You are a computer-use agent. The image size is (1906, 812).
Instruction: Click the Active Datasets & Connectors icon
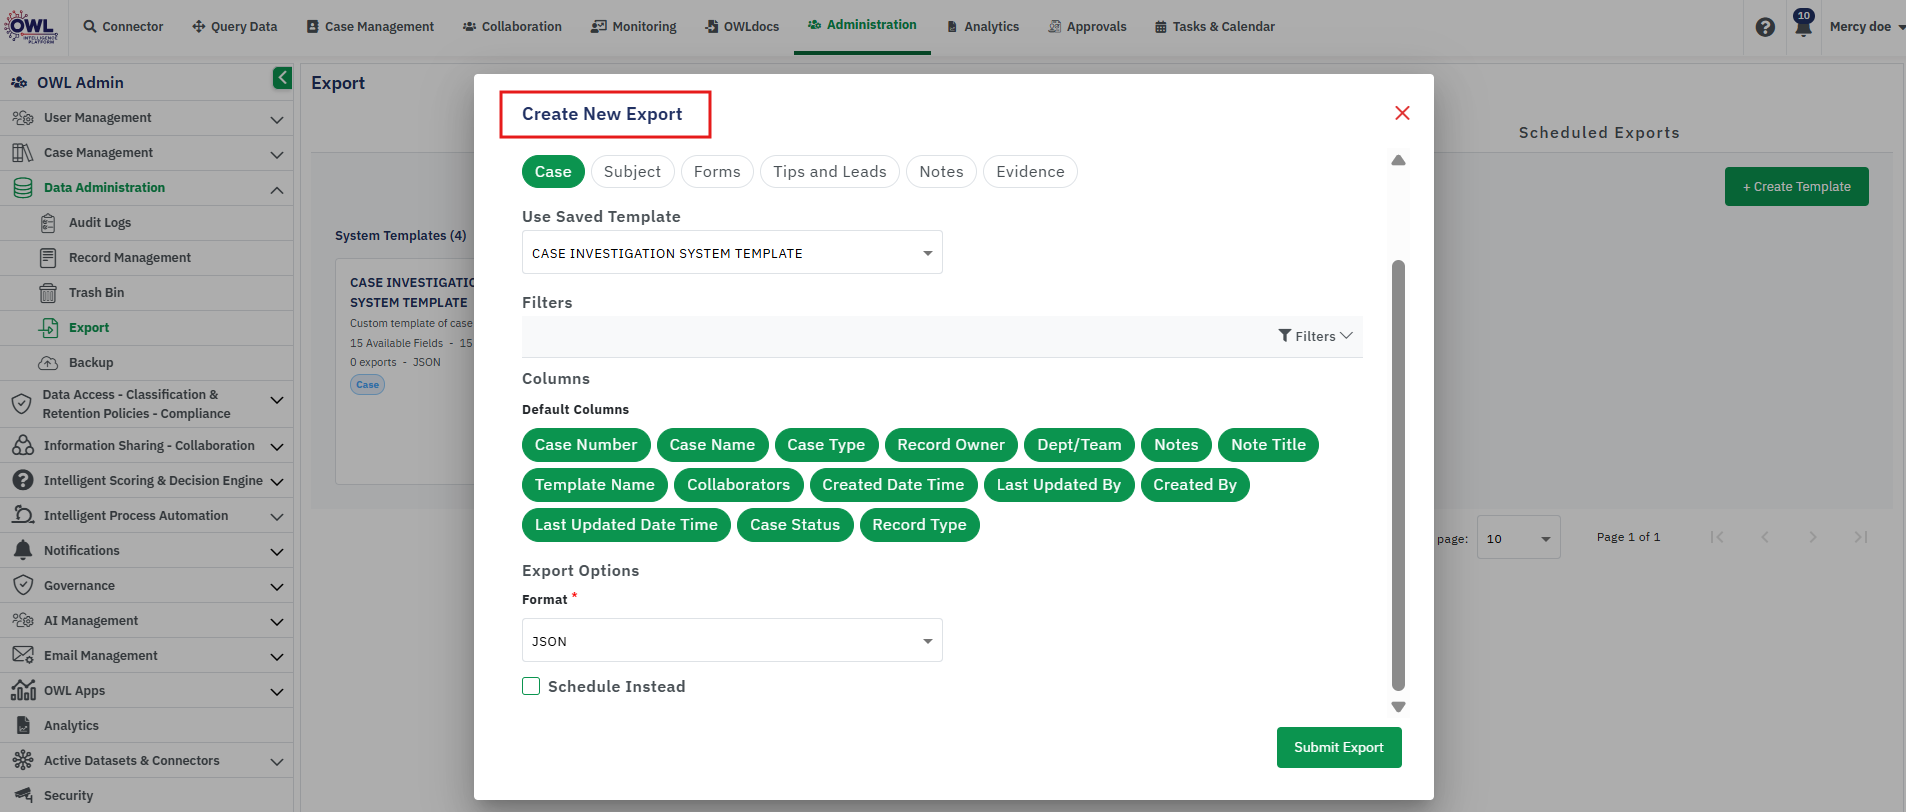[x=23, y=761]
